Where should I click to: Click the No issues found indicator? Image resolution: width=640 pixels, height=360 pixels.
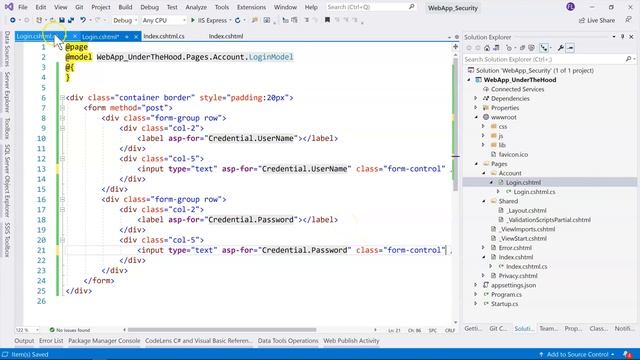click(x=69, y=330)
